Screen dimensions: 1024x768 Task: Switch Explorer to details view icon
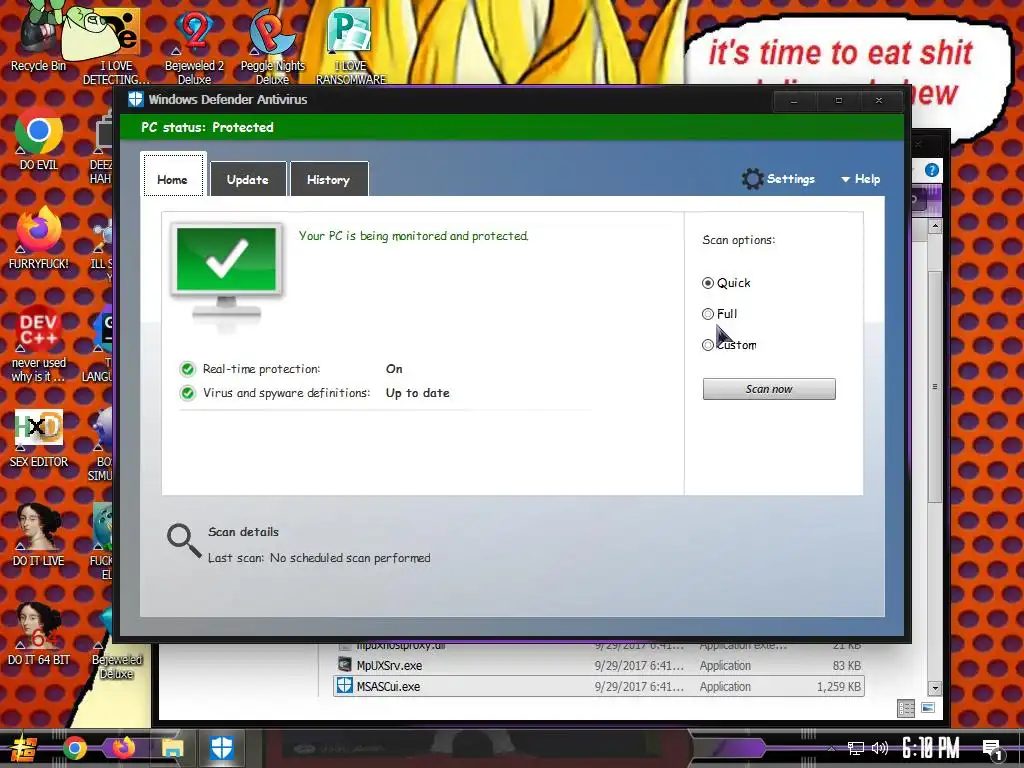tap(906, 708)
